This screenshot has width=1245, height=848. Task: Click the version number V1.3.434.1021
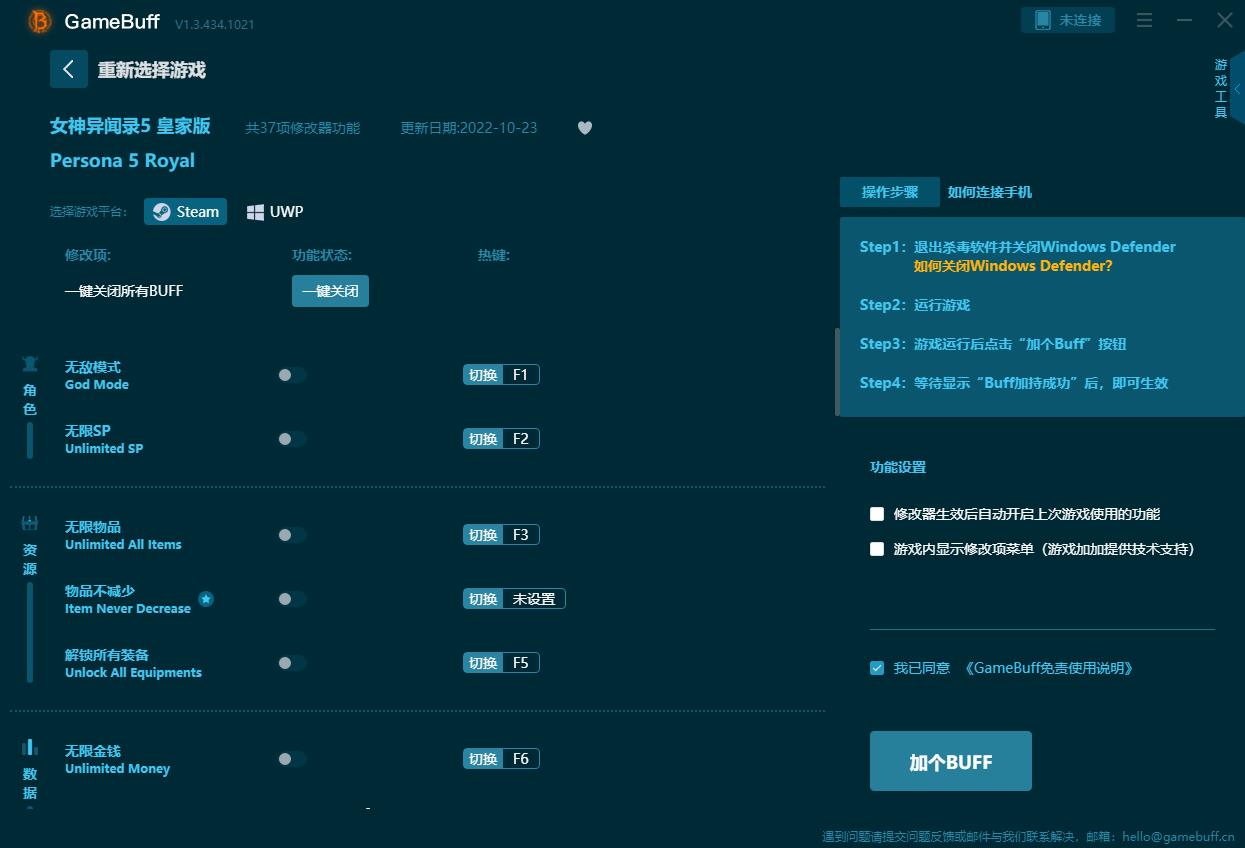215,24
